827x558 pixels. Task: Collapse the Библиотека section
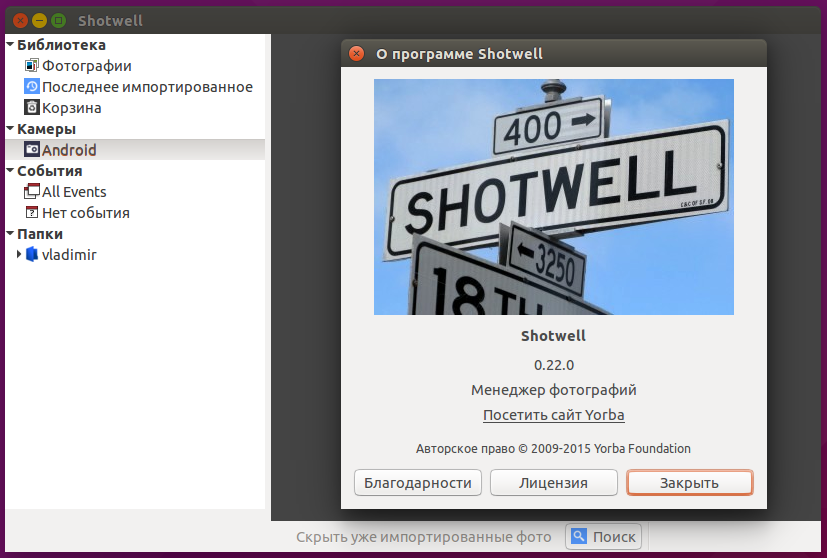10,45
